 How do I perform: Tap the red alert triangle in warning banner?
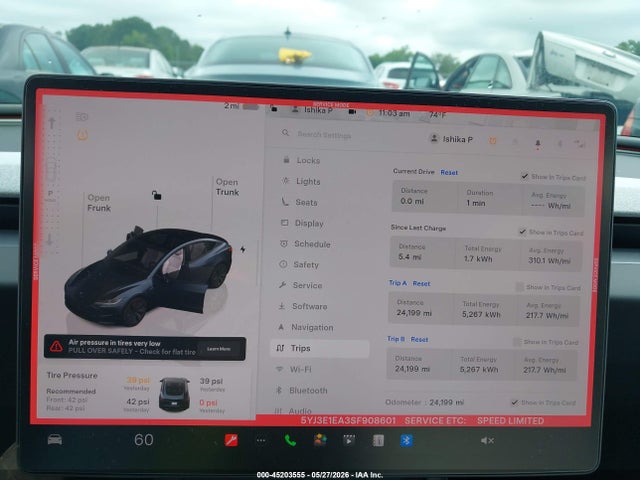[x=56, y=347]
